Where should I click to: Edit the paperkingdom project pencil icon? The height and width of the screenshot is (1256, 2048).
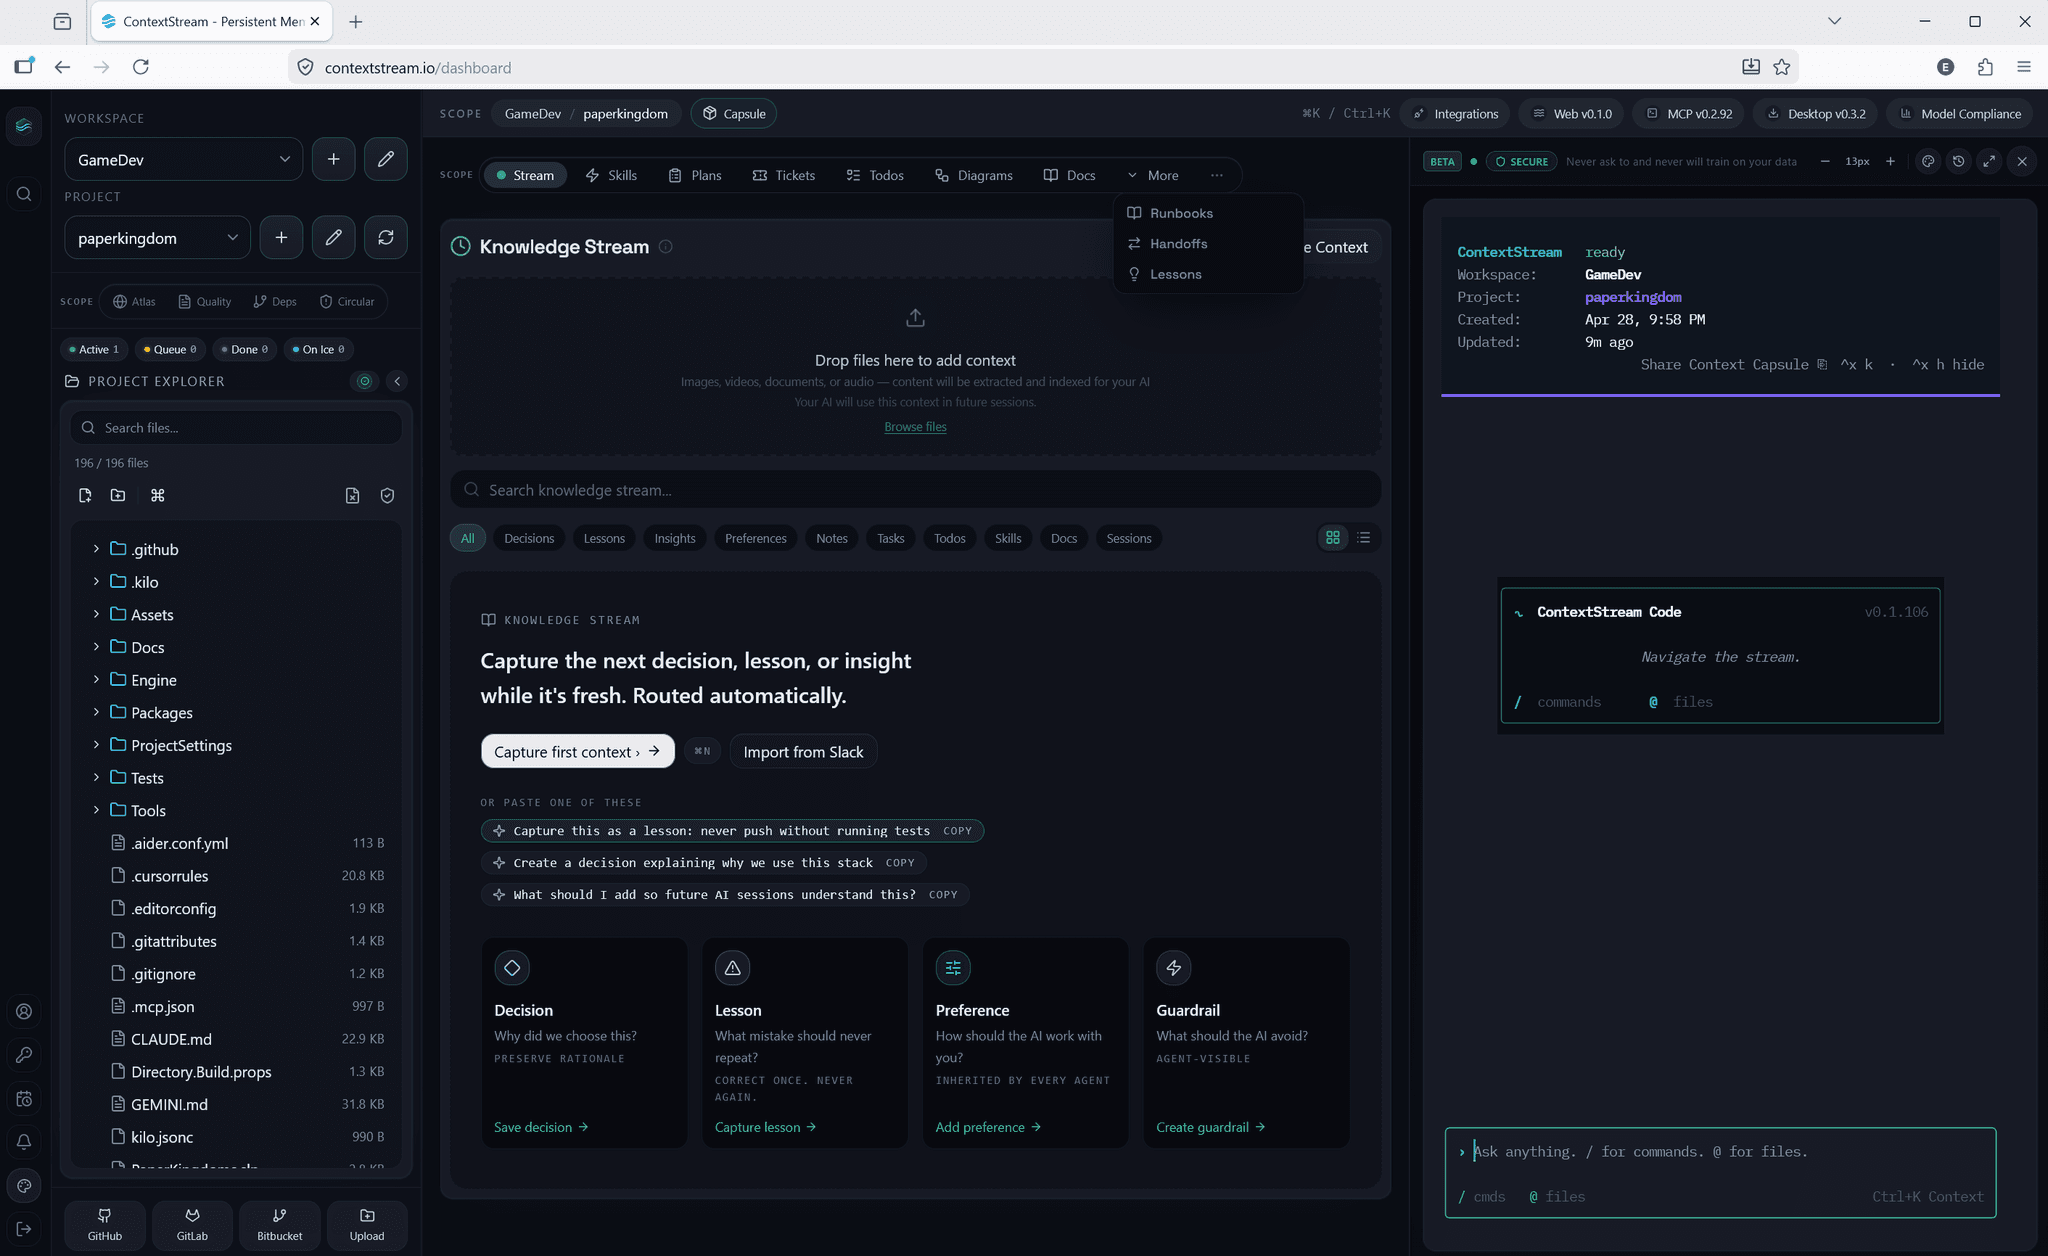[x=333, y=238]
